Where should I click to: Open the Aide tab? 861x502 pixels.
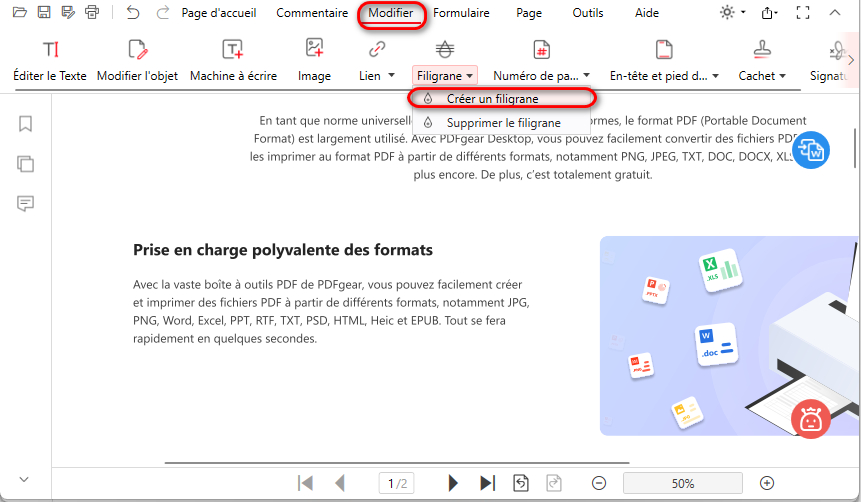tap(647, 13)
